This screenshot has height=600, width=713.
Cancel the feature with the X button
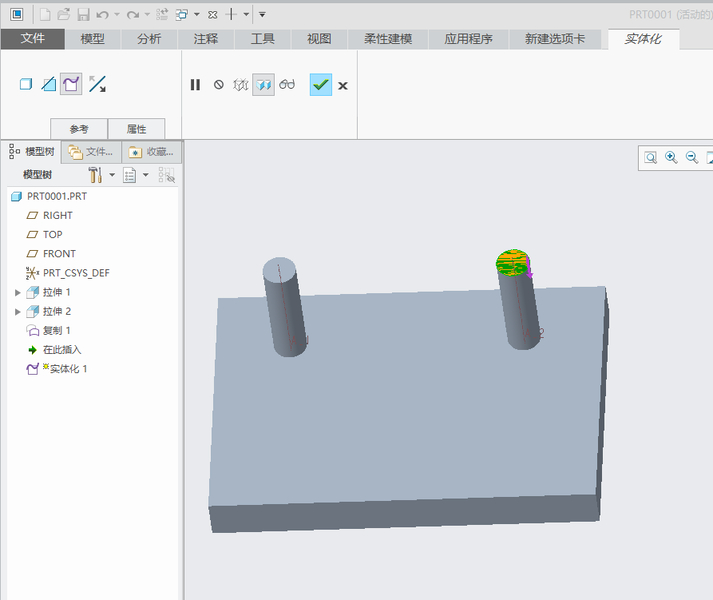343,86
